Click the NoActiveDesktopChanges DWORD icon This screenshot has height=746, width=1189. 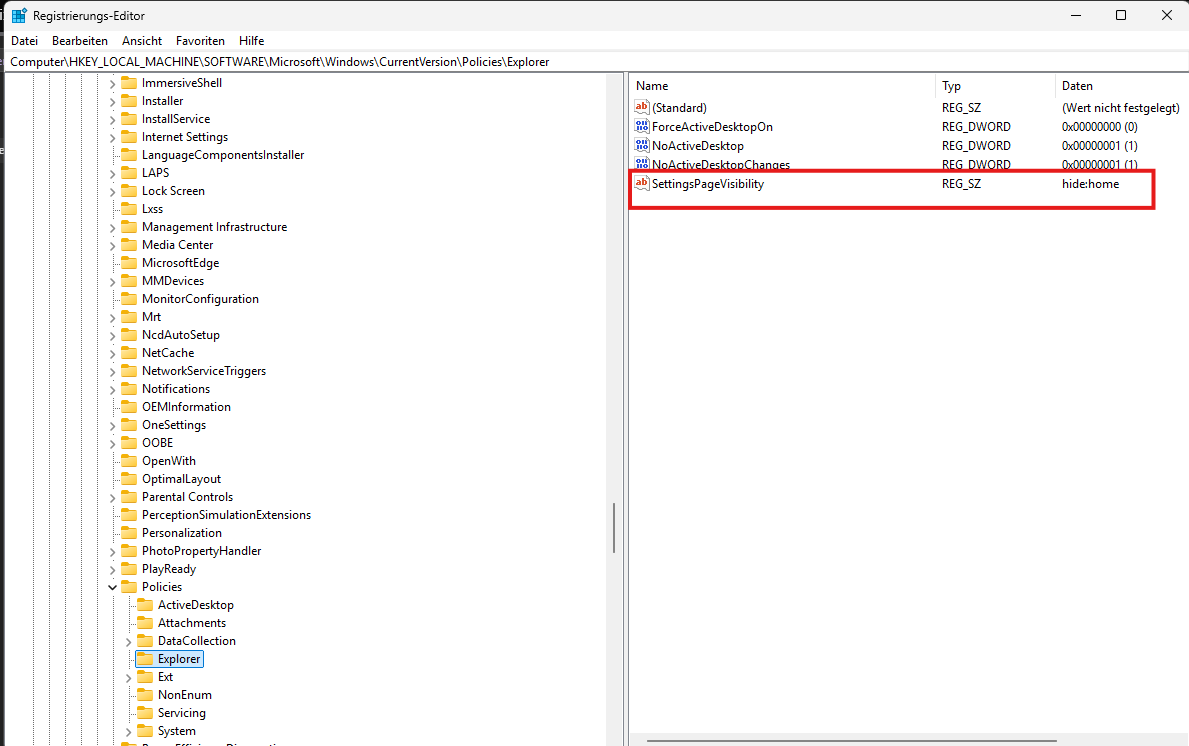[x=640, y=164]
